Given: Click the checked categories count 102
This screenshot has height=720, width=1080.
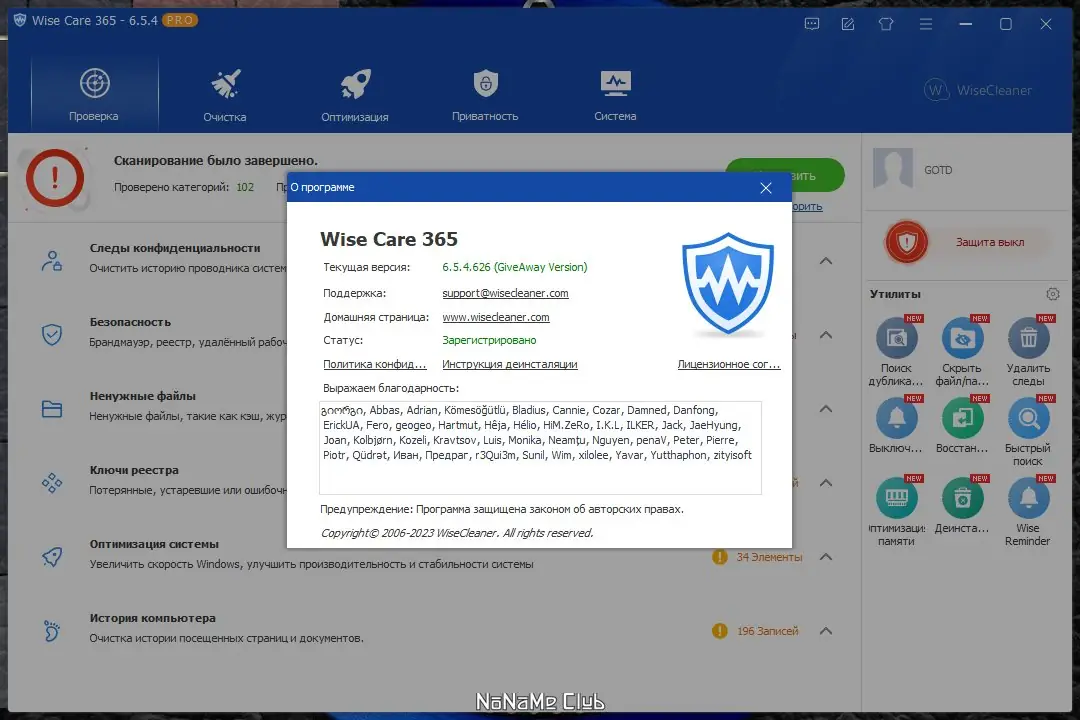Looking at the screenshot, I should pos(245,187).
